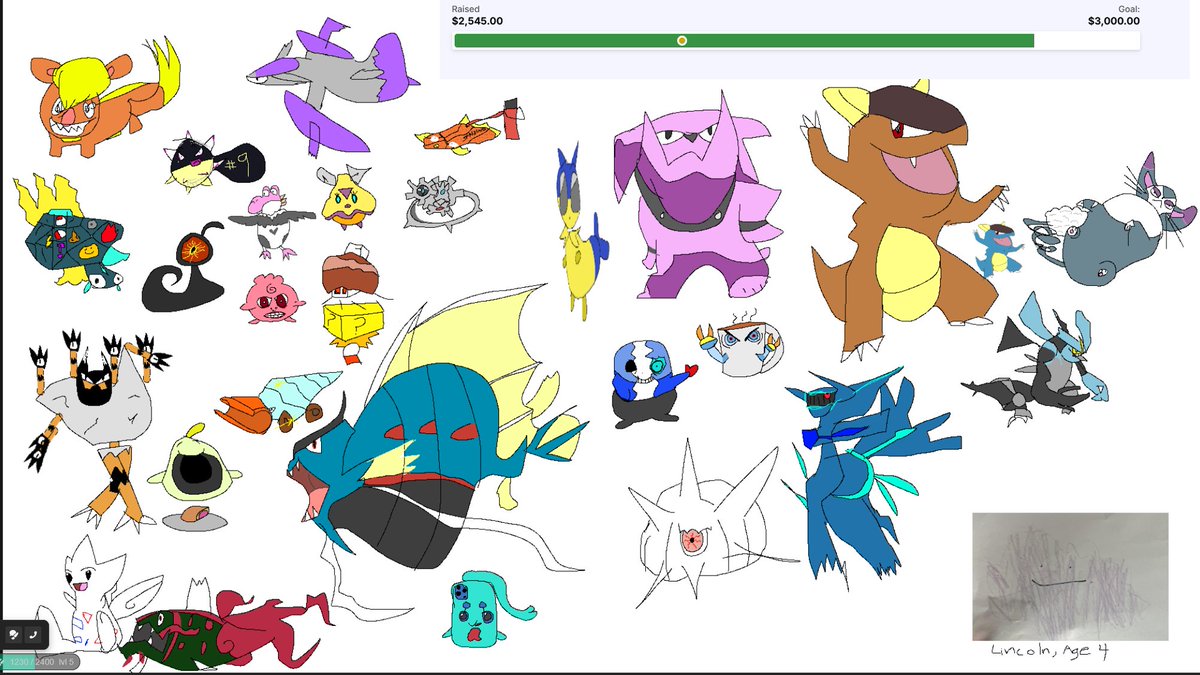Click the "$3,000.00" goal amount
1200x675 pixels.
point(1114,20)
